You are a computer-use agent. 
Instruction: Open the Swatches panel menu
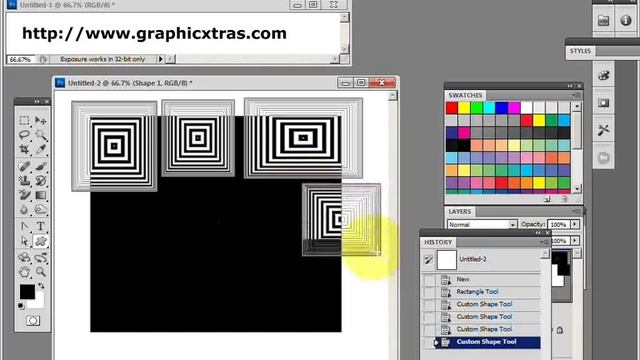(576, 96)
